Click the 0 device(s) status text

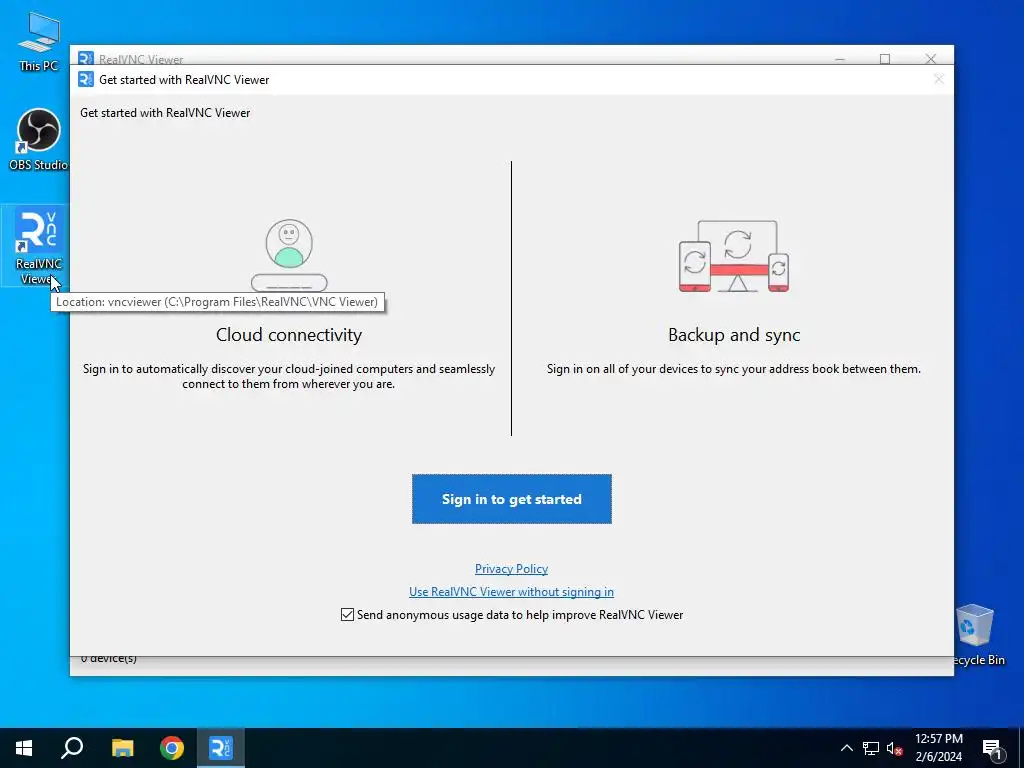[108, 659]
